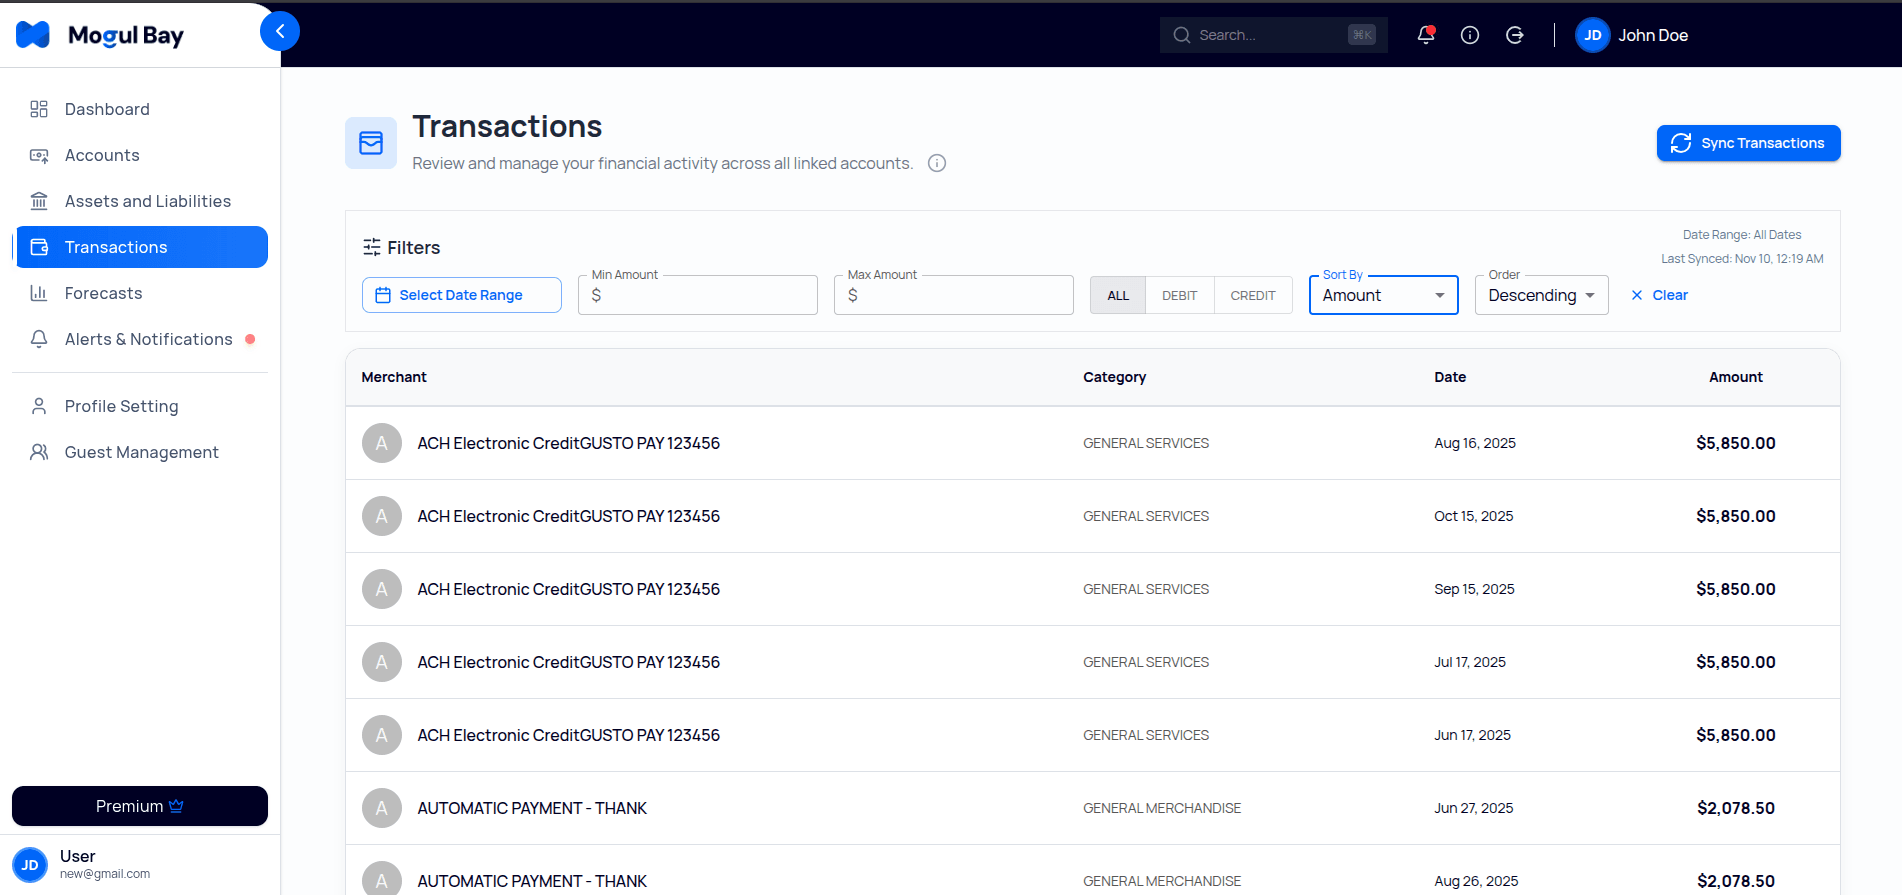Screen dimensions: 1902x895
Task: Click the Amount column header
Action: (1736, 377)
